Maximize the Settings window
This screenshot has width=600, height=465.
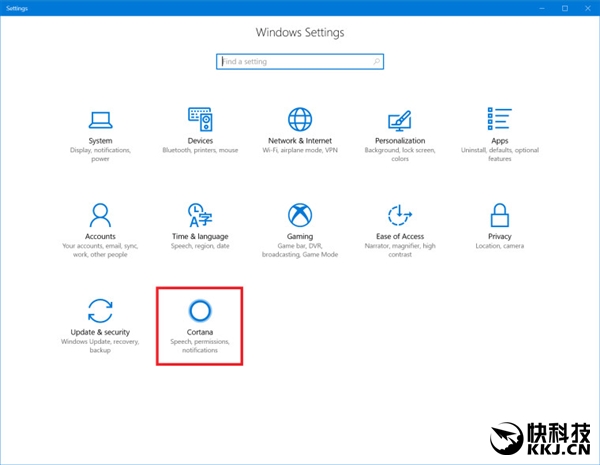click(565, 8)
